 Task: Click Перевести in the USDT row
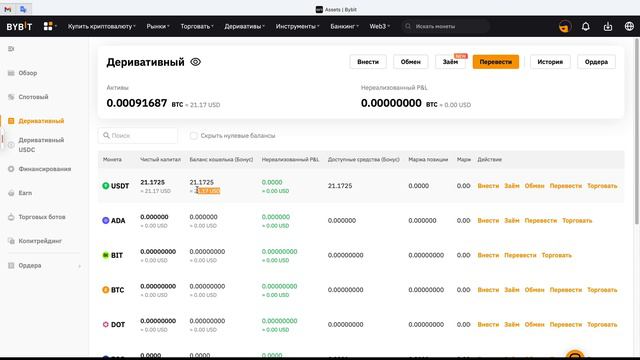click(566, 186)
